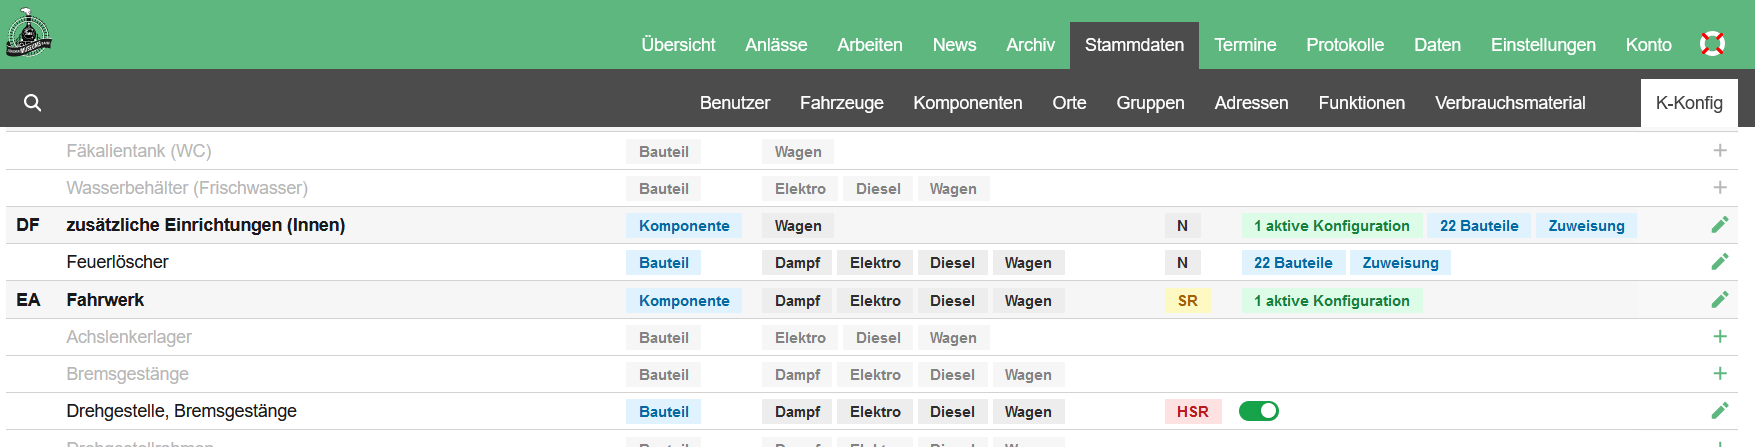The image size is (1755, 447).
Task: Select Drehgestelle, Bremsgestänge row title
Action: (181, 411)
